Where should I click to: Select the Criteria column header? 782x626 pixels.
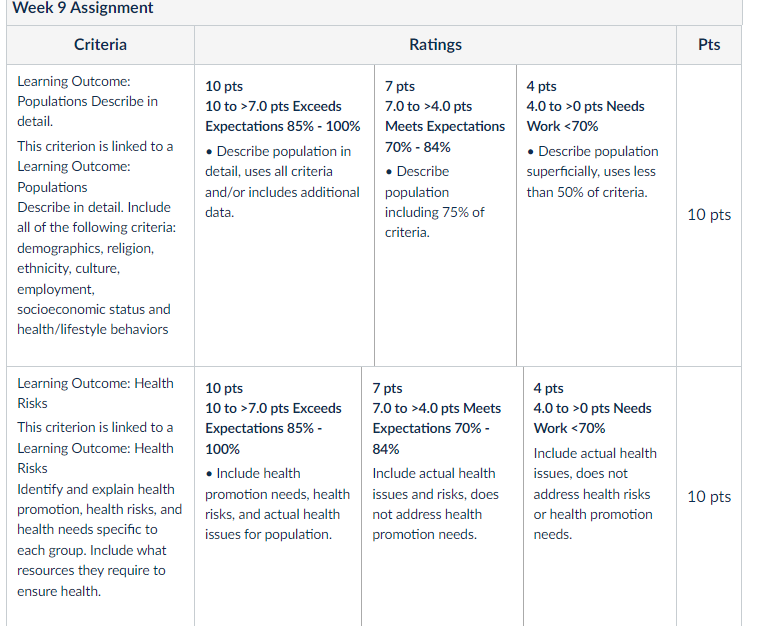100,45
